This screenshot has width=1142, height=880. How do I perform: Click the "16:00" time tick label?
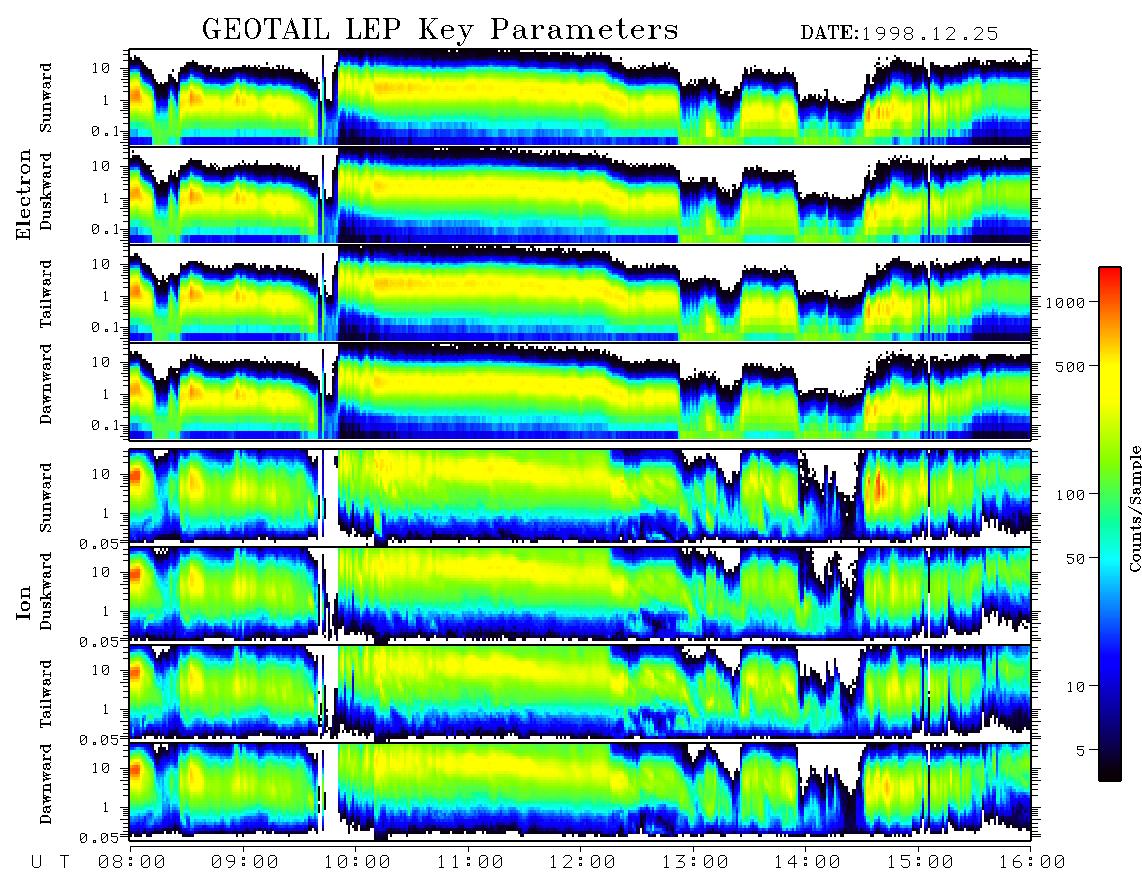tap(1032, 862)
